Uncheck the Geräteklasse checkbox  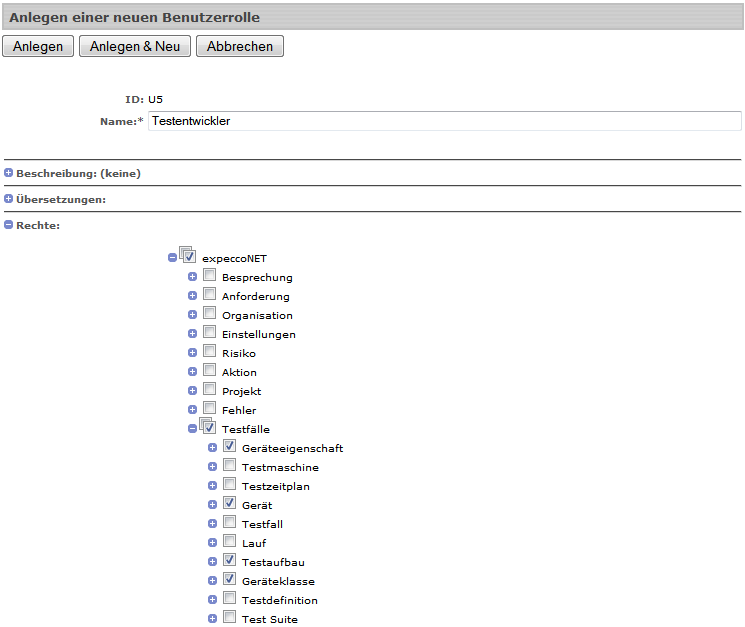click(x=230, y=580)
